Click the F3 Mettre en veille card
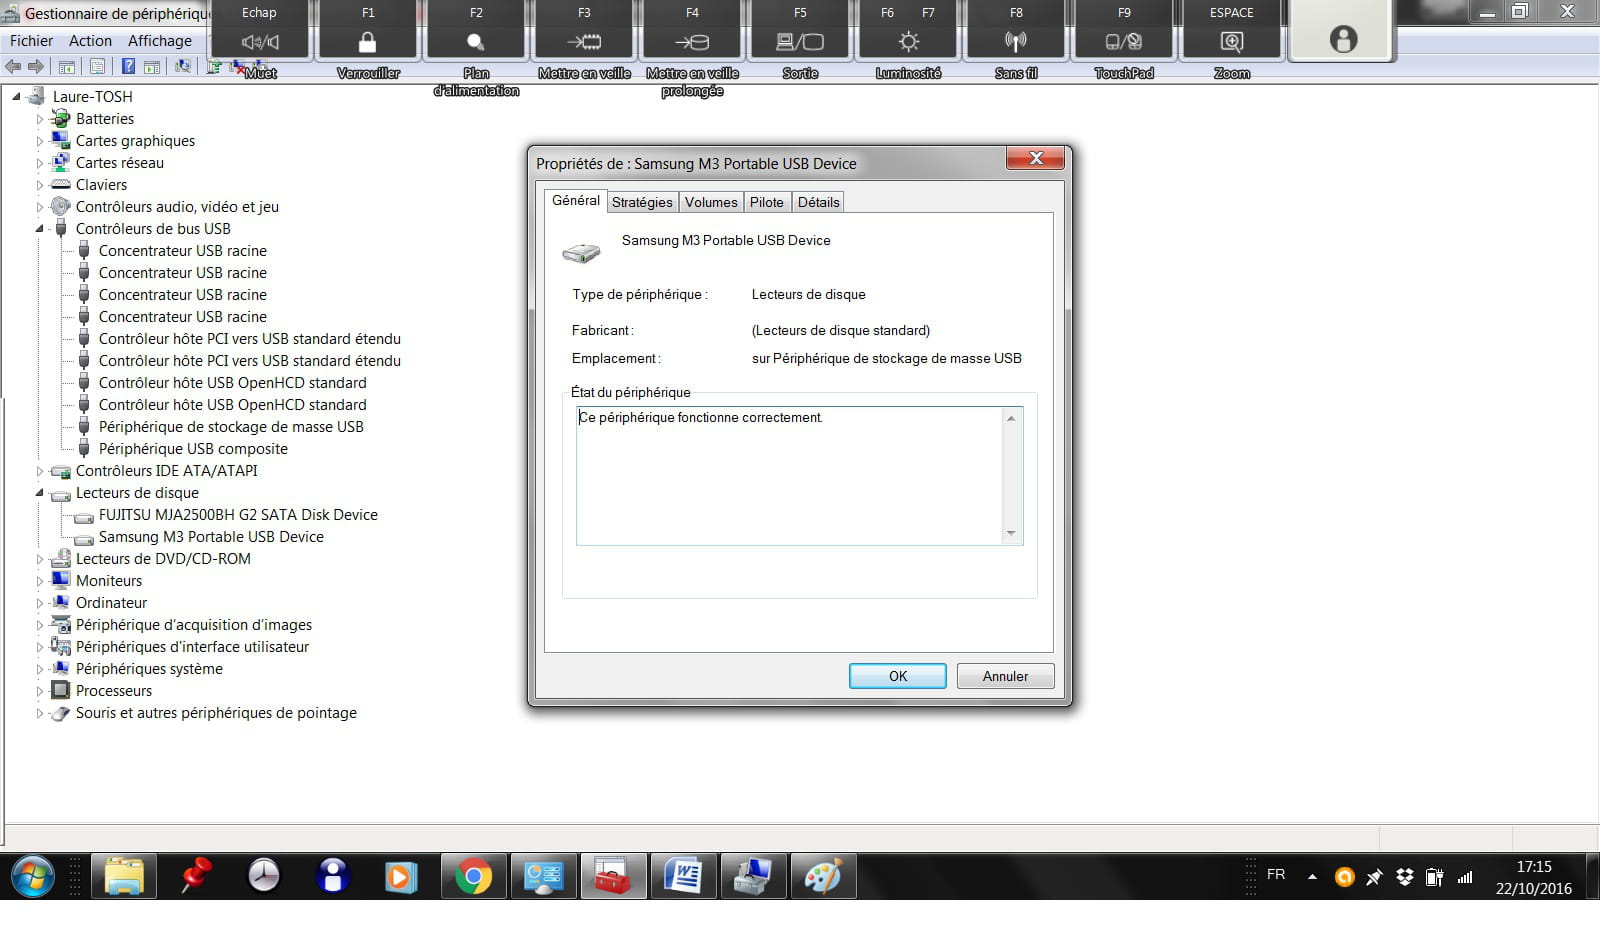Image resolution: width=1600 pixels, height=929 pixels. point(584,30)
